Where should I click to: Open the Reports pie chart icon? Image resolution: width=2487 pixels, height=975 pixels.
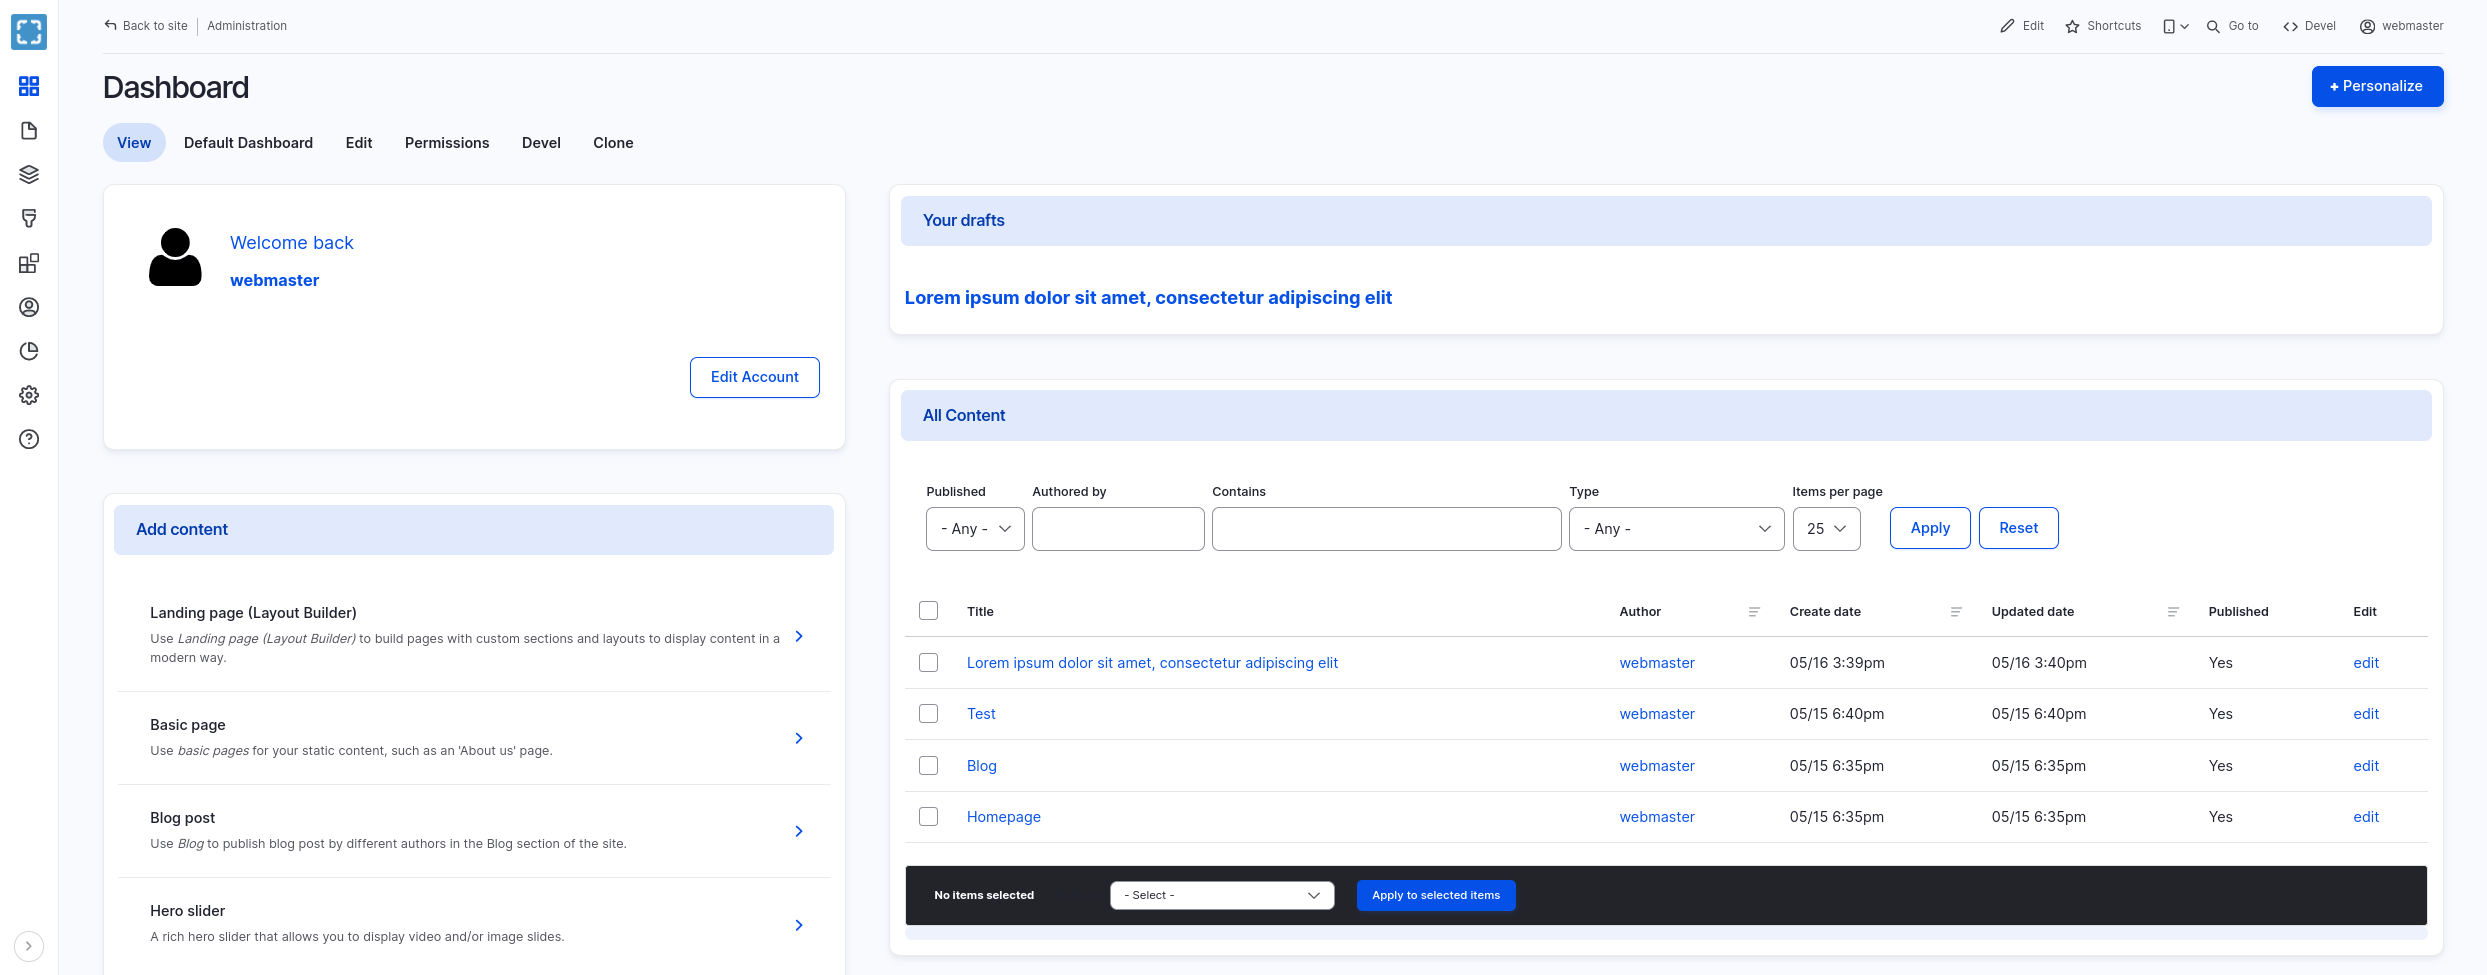(29, 351)
